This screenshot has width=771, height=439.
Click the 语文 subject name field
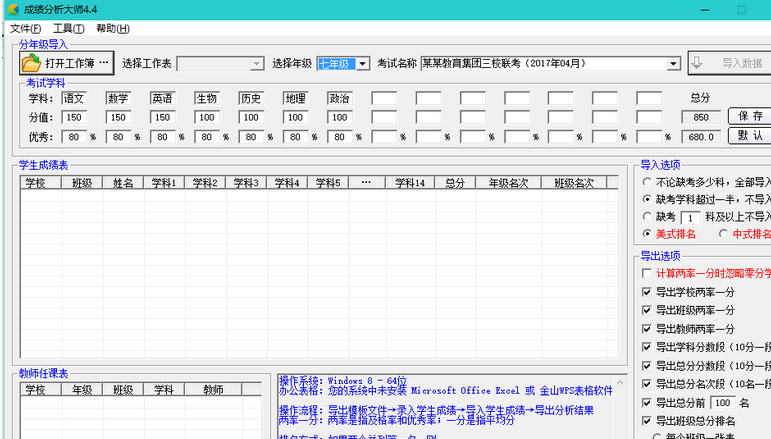(74, 98)
